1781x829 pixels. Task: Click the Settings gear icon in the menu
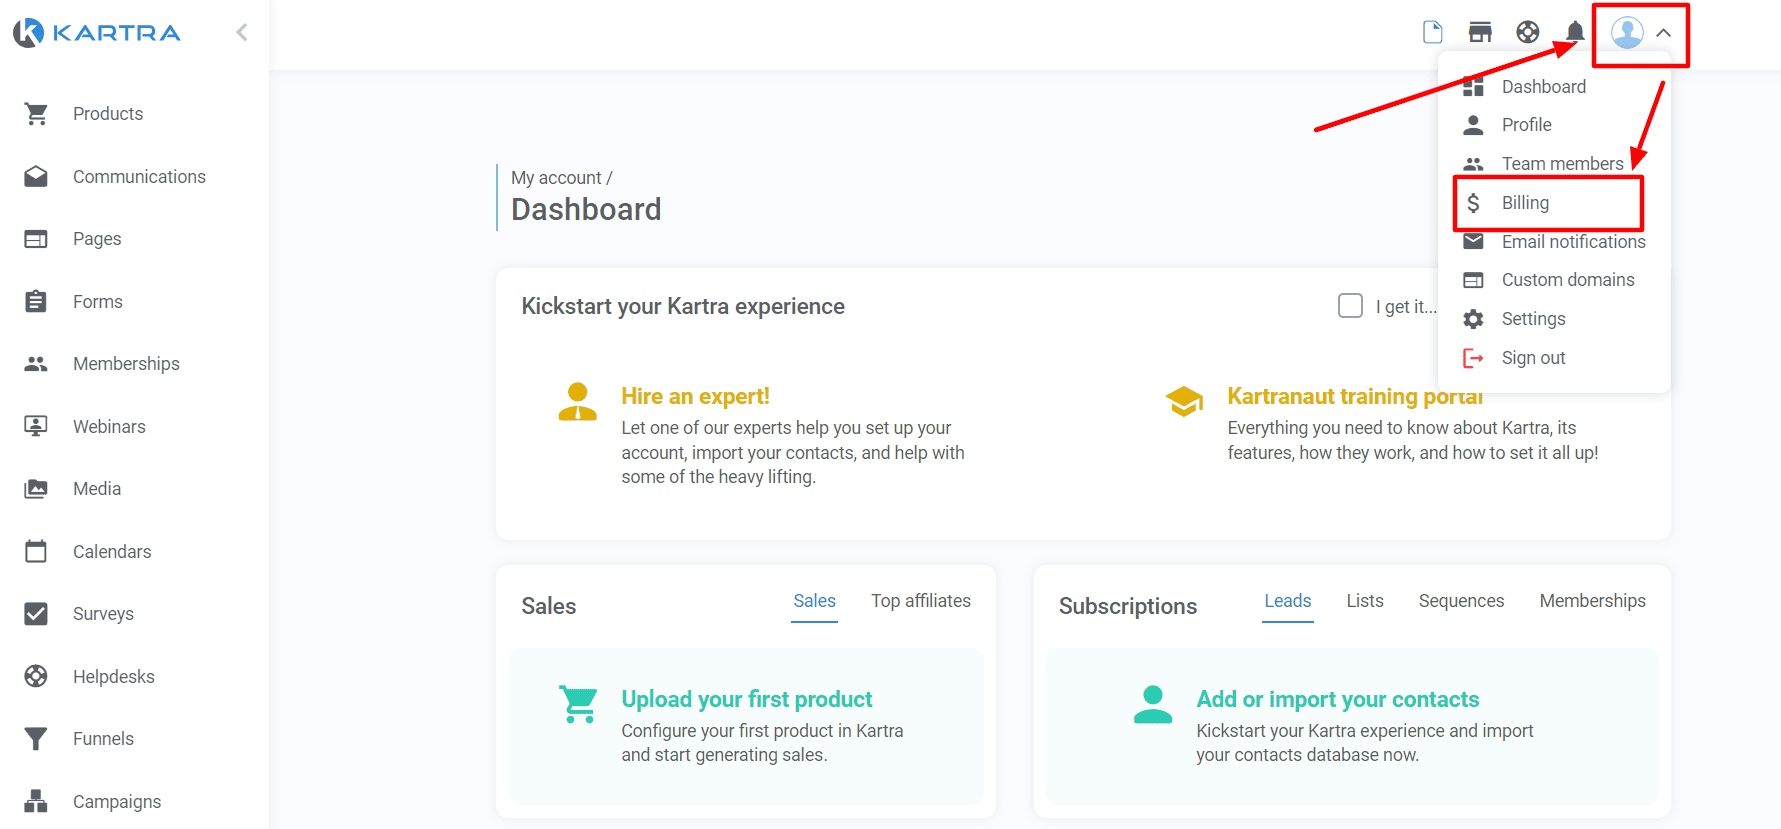[1473, 319]
